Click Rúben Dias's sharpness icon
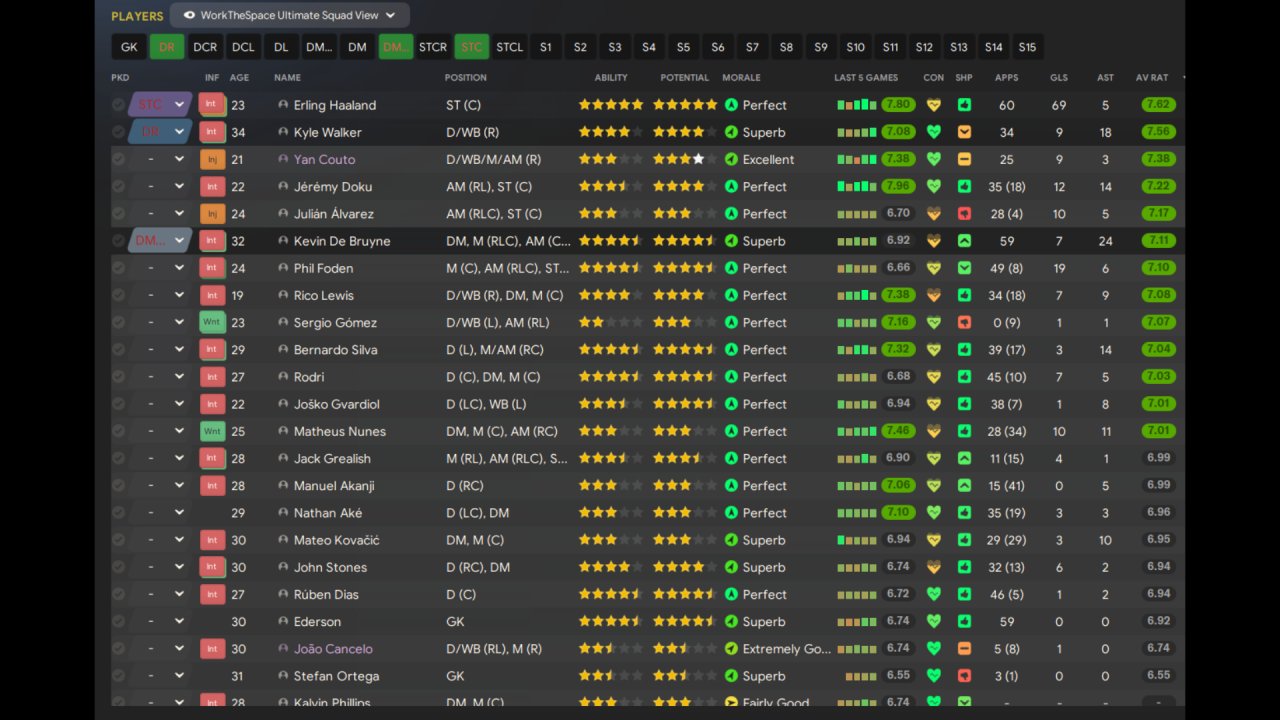Viewport: 1280px width, 720px height. click(964, 594)
